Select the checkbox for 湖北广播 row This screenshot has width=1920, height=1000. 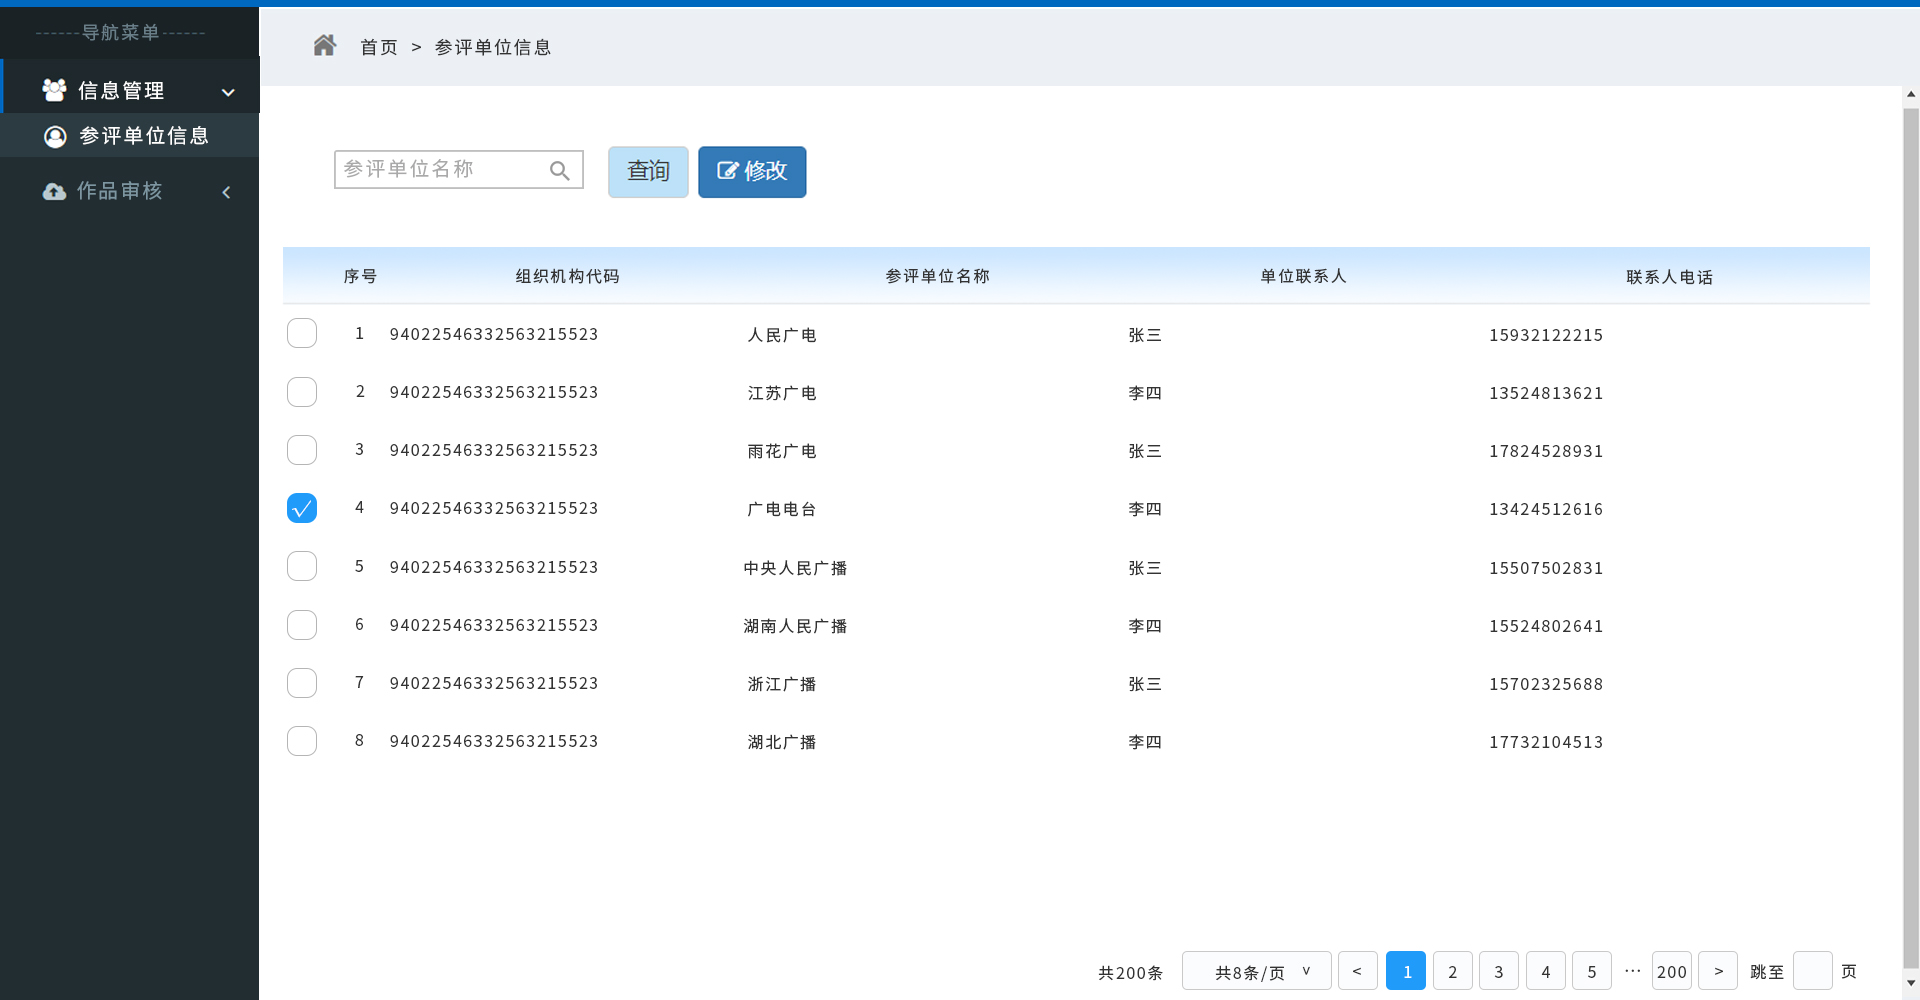(x=302, y=741)
